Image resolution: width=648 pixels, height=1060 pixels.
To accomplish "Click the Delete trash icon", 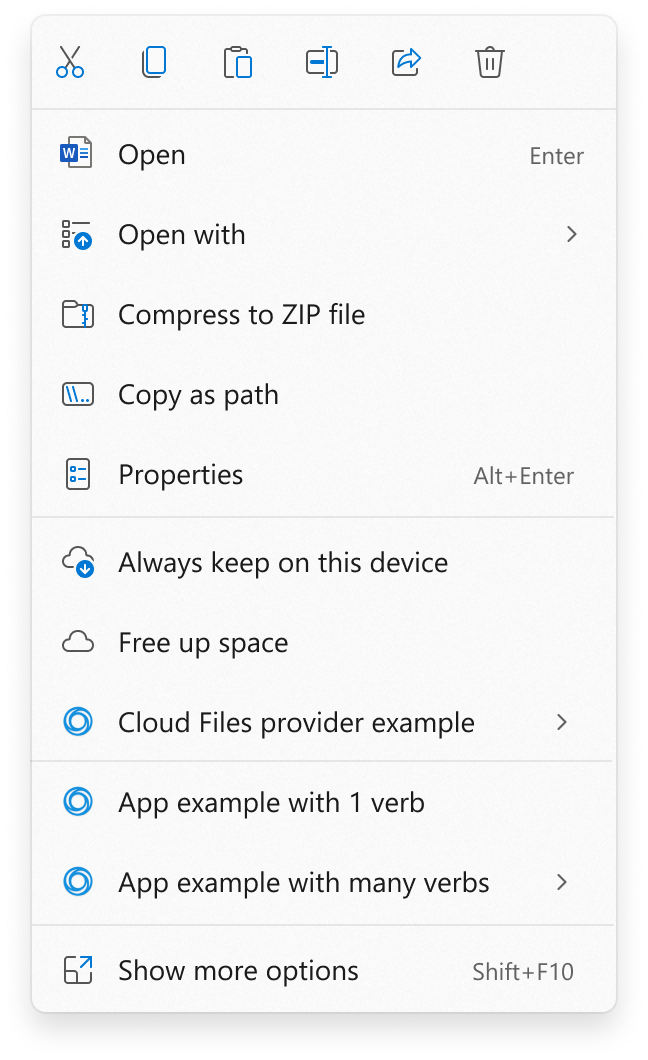I will (490, 62).
